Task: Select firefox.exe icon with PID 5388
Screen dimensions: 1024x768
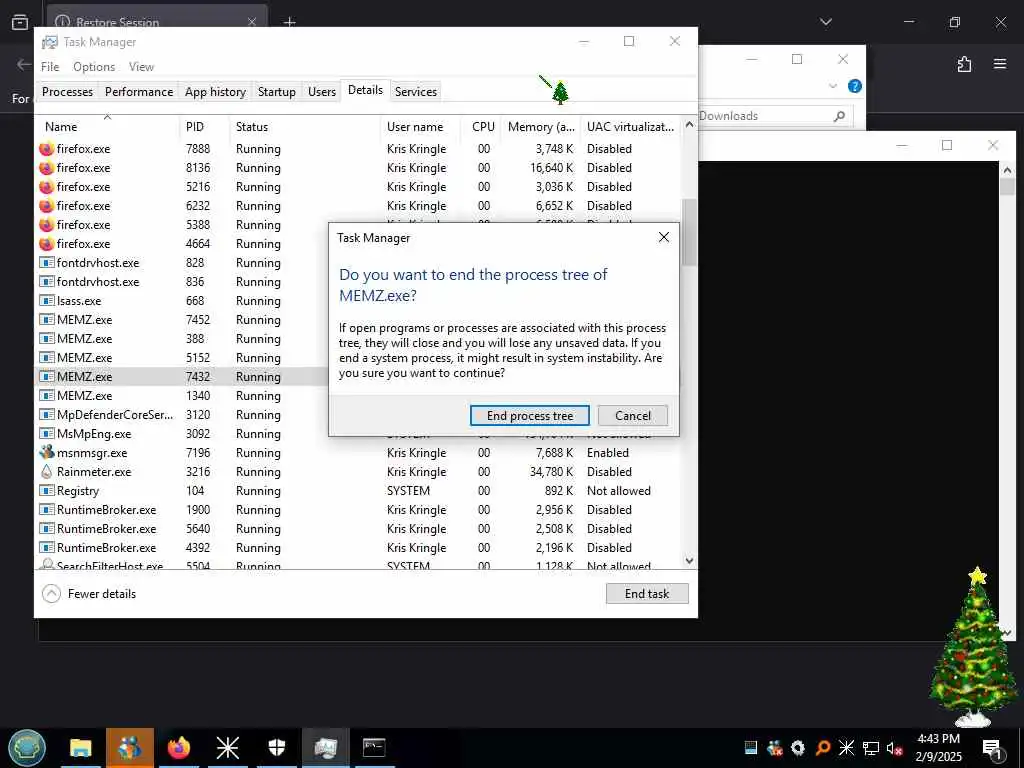Action: [46, 225]
